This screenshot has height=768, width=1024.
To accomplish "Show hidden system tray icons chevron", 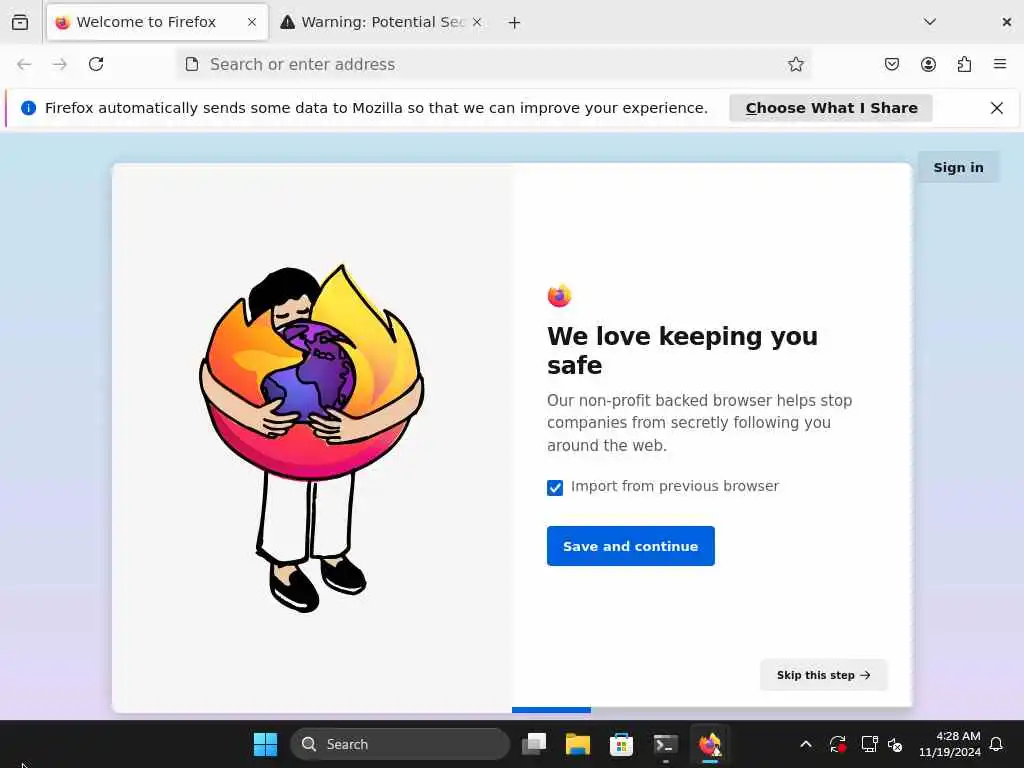I will click(x=806, y=744).
